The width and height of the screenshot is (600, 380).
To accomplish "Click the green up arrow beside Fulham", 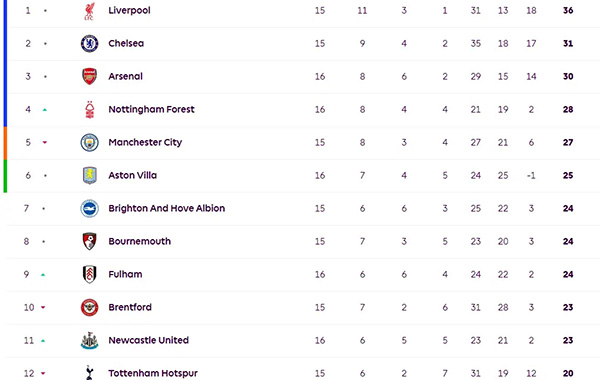I will click(43, 275).
